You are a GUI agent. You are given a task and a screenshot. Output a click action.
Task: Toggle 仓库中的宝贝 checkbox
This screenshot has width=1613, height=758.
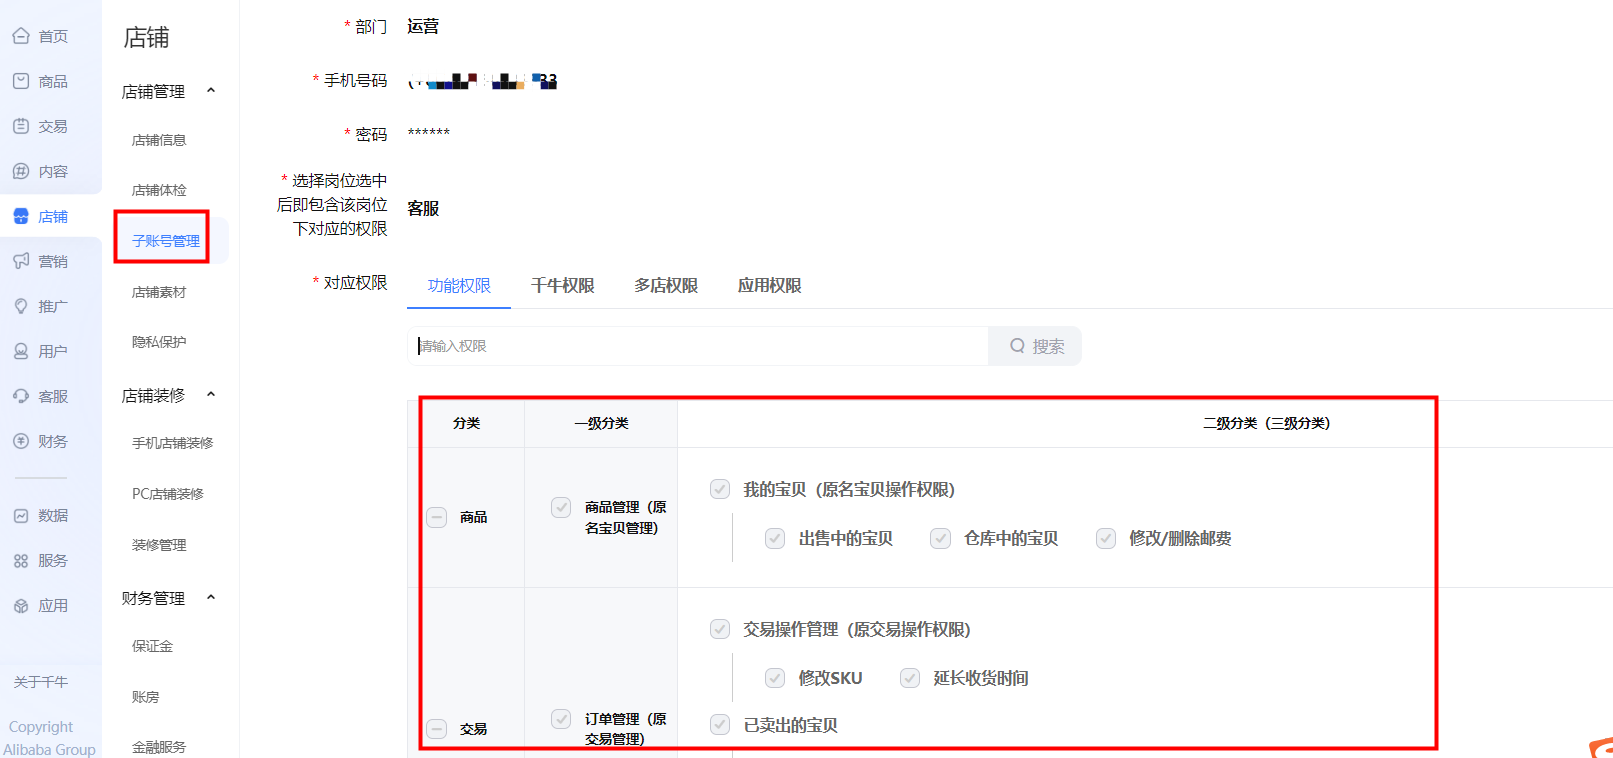click(940, 538)
